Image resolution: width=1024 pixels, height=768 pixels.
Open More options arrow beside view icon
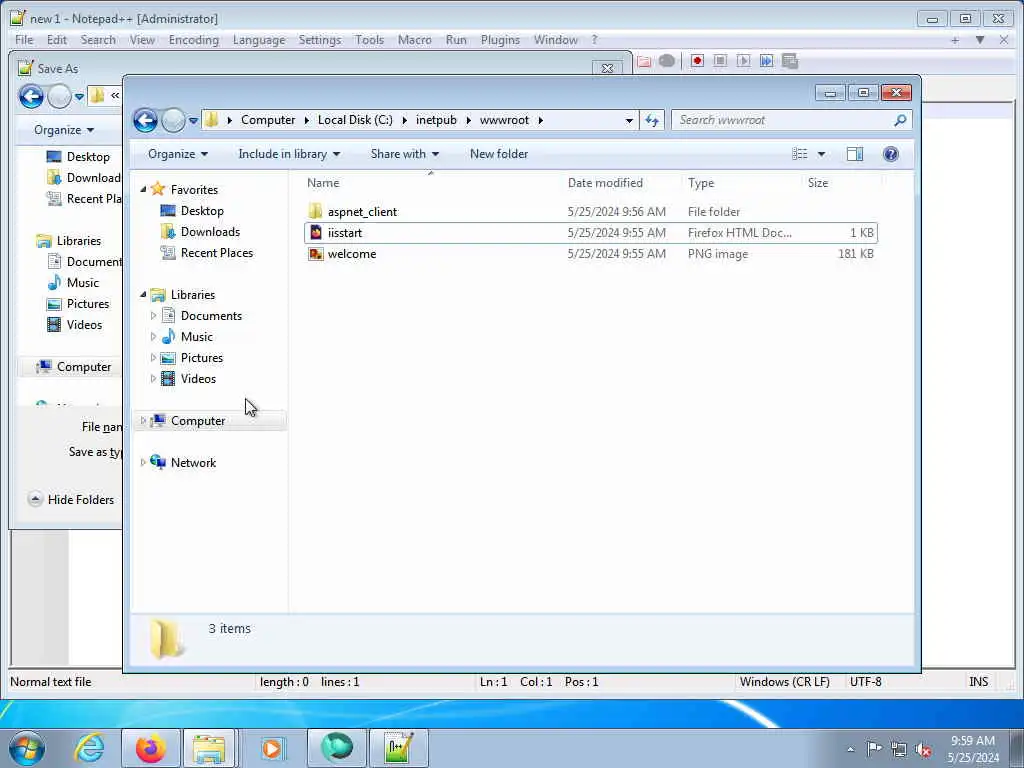pyautogui.click(x=821, y=155)
